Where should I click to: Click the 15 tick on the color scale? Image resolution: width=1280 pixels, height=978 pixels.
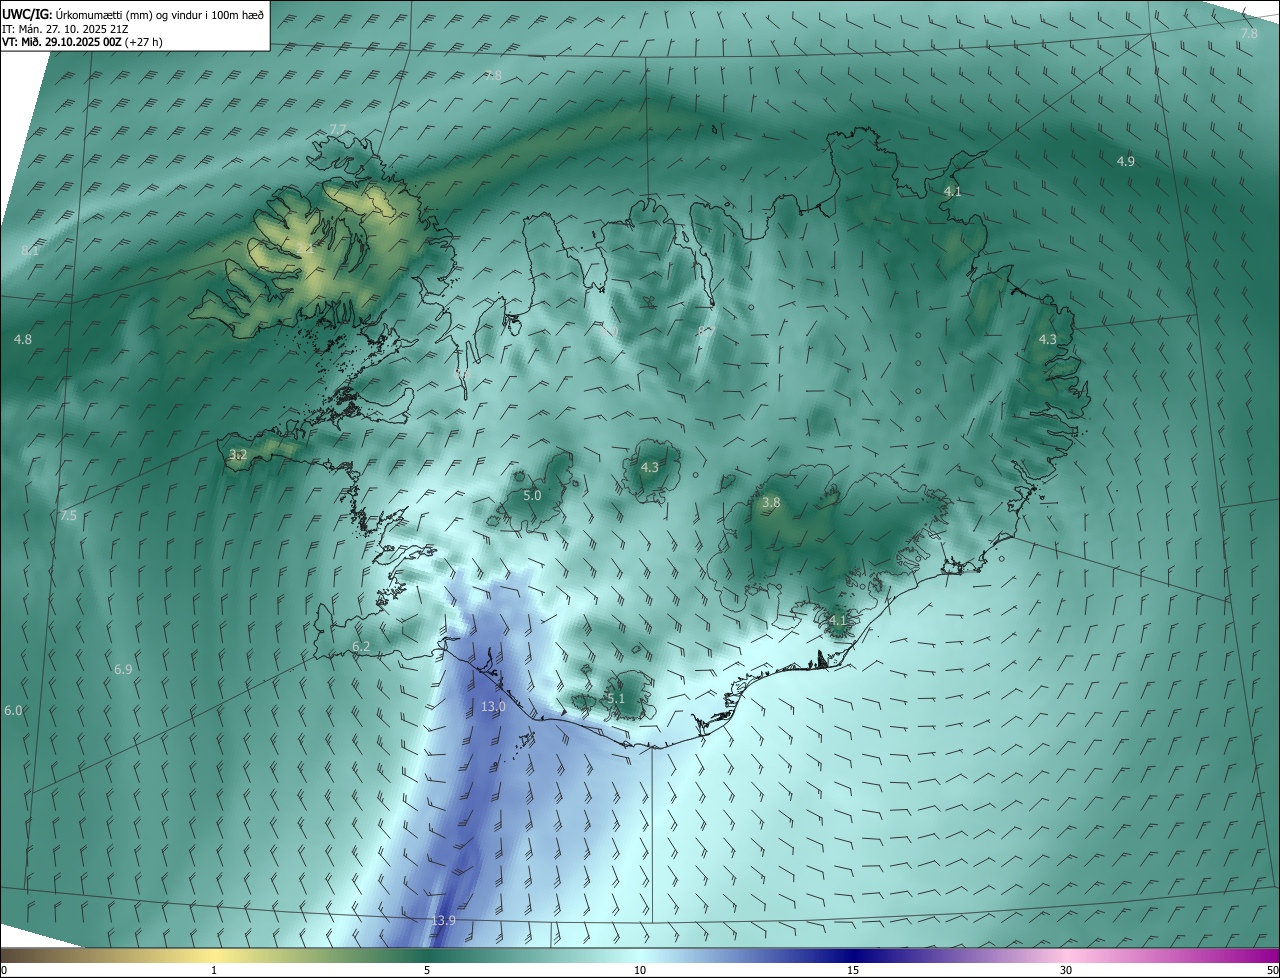coord(853,970)
